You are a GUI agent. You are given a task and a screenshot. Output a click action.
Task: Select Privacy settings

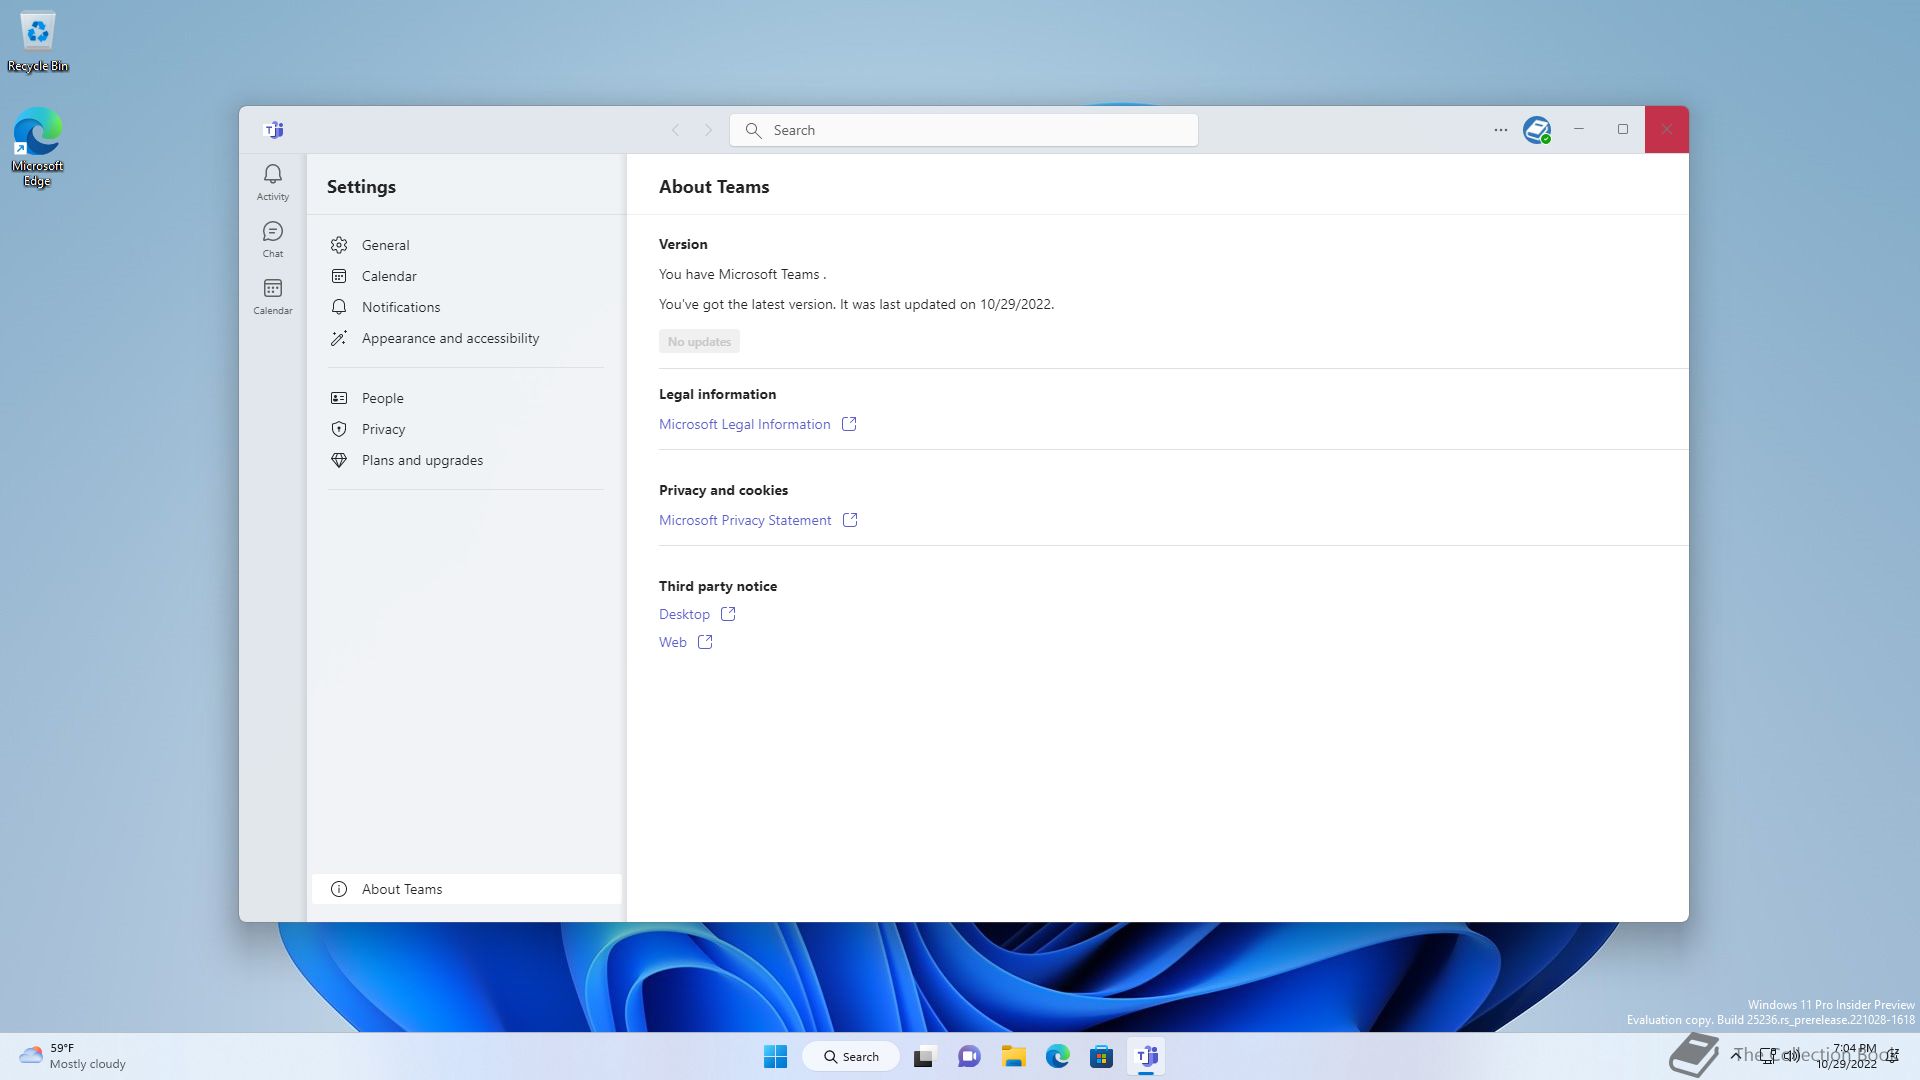click(467, 429)
